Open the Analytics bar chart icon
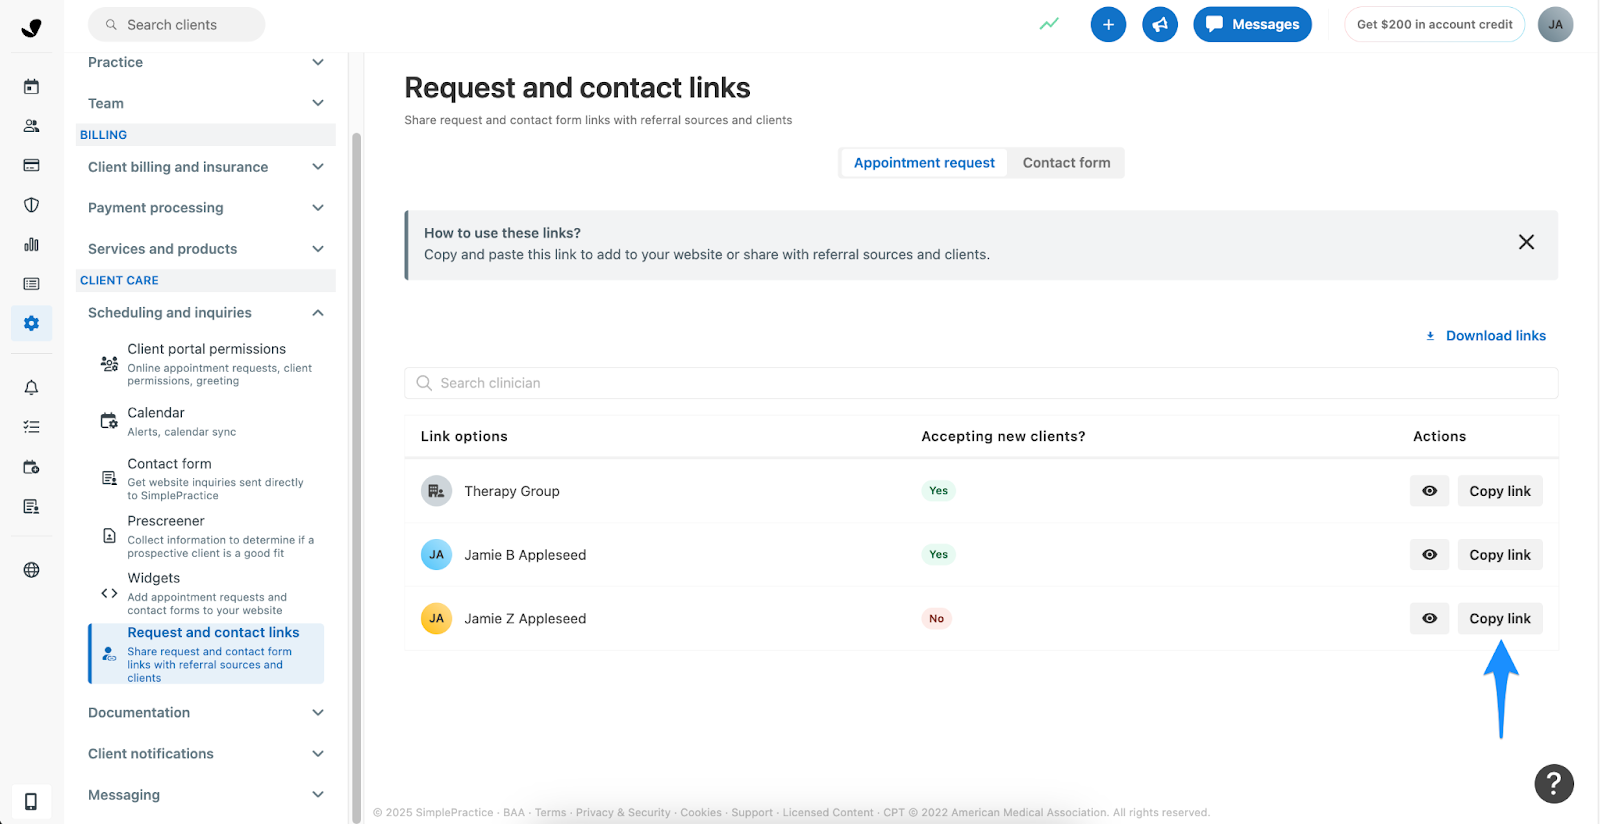Screen dimensions: 1600x824 [31, 244]
